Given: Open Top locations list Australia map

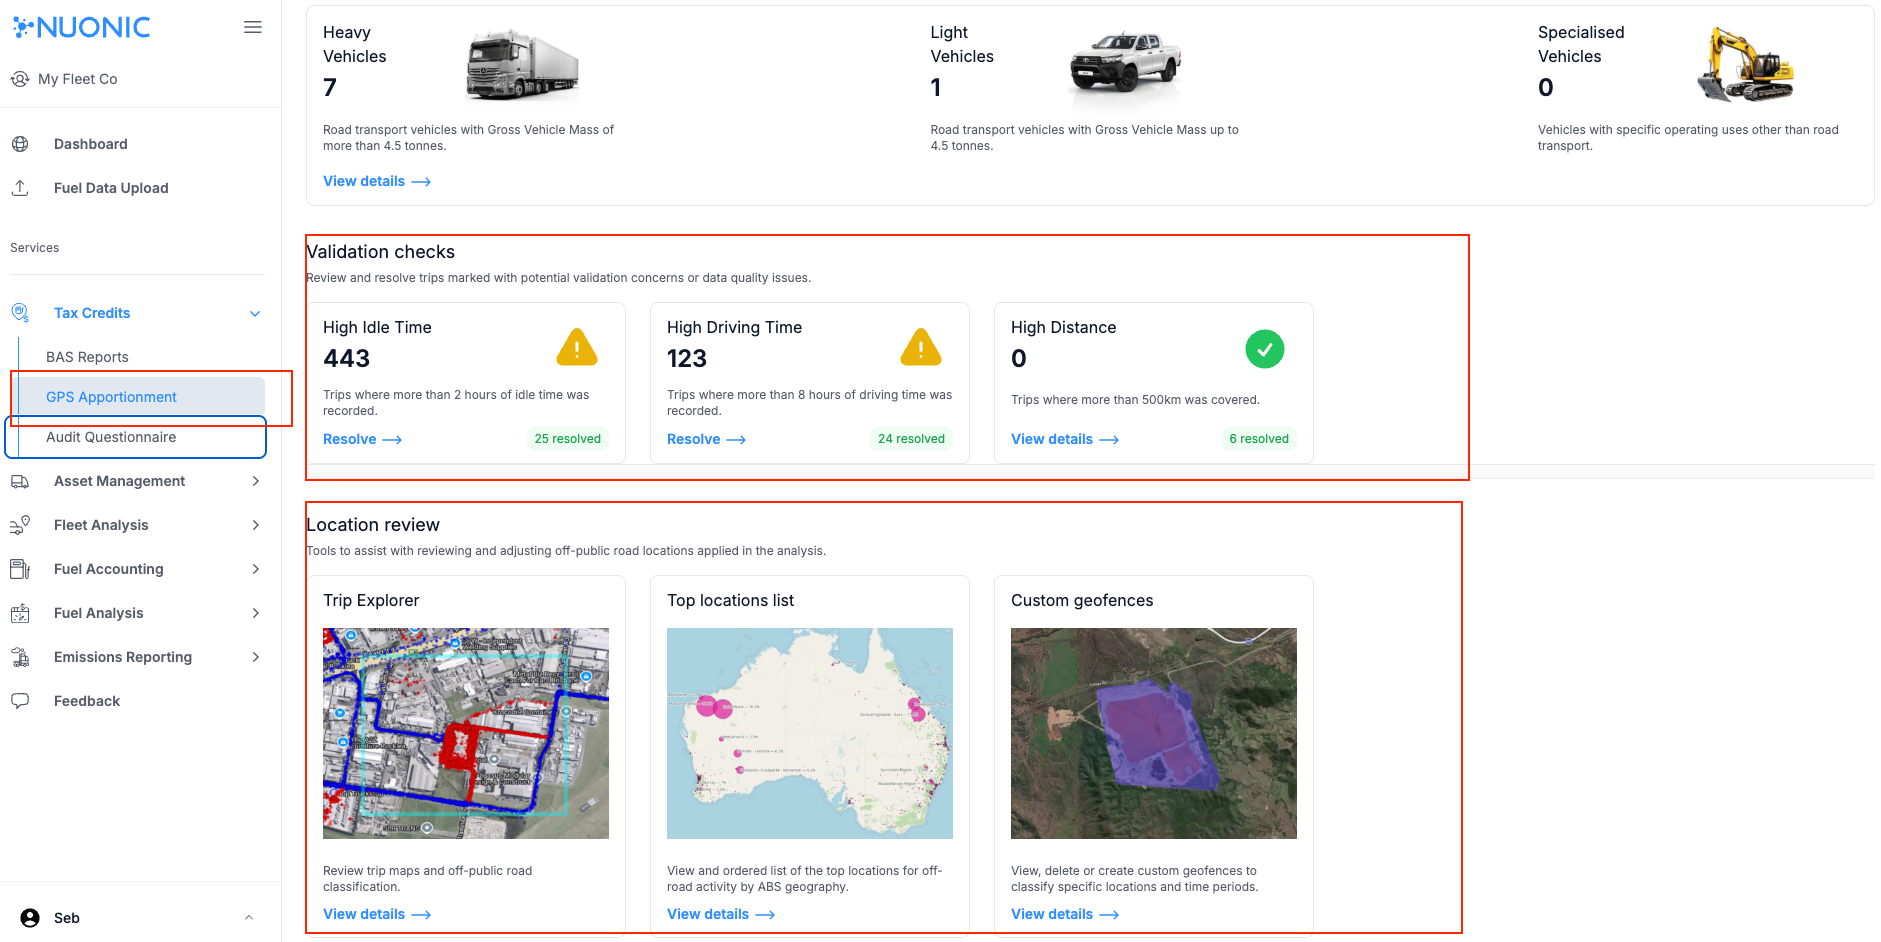Looking at the screenshot, I should (x=810, y=733).
